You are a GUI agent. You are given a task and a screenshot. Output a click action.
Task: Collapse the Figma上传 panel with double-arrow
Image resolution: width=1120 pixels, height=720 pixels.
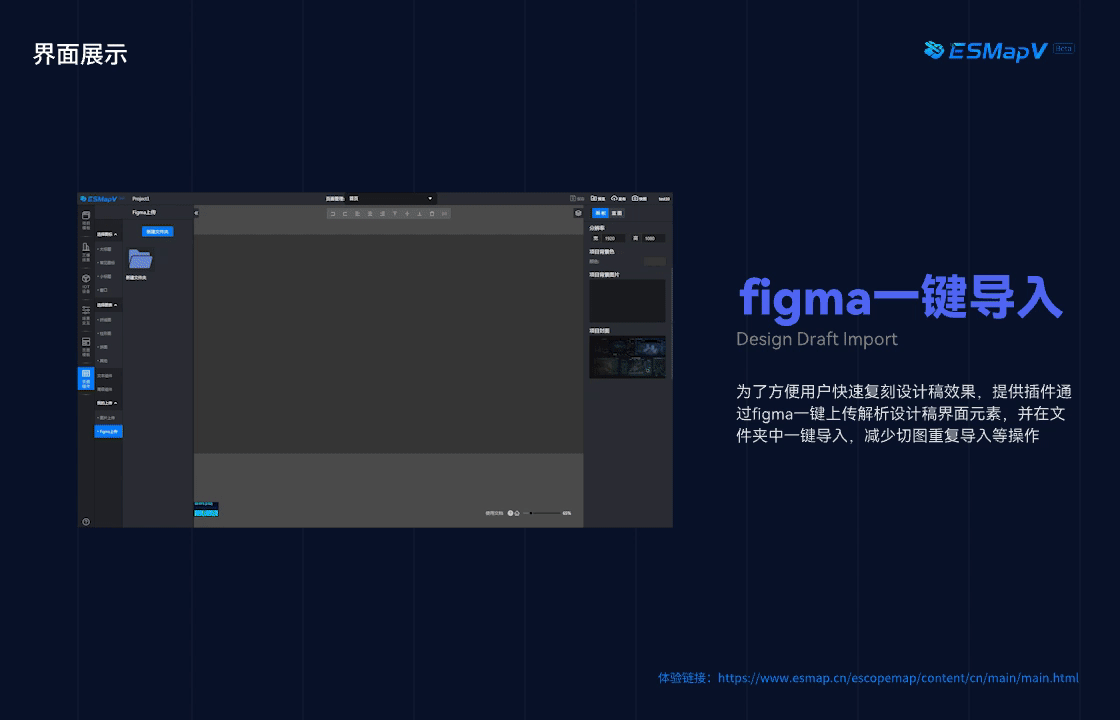pos(196,213)
